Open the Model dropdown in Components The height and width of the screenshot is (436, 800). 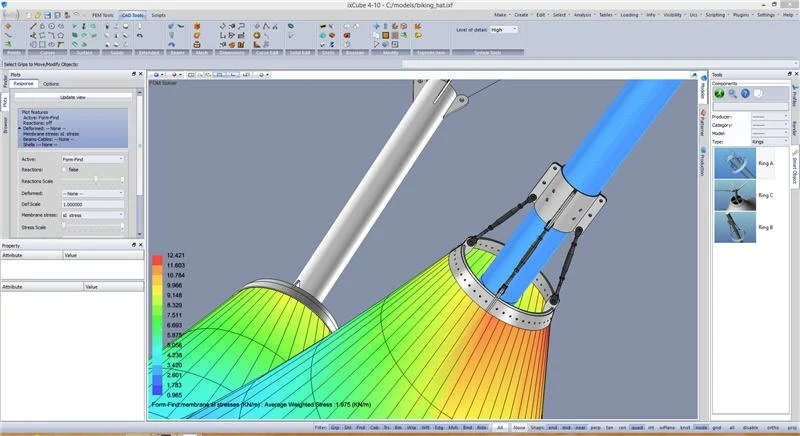coord(770,133)
